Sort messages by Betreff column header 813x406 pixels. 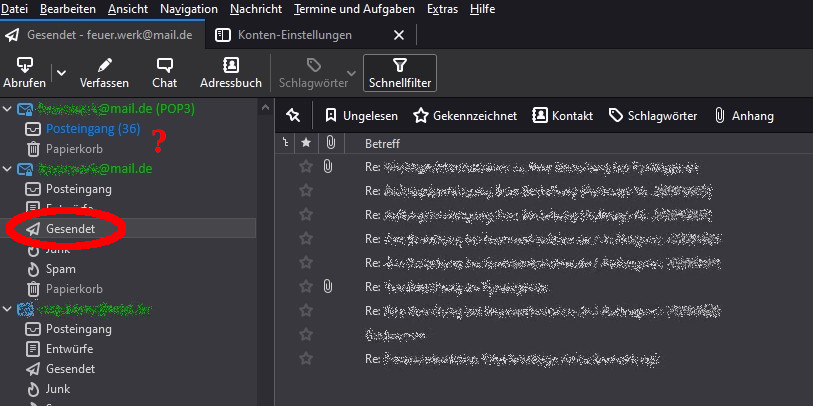383,143
